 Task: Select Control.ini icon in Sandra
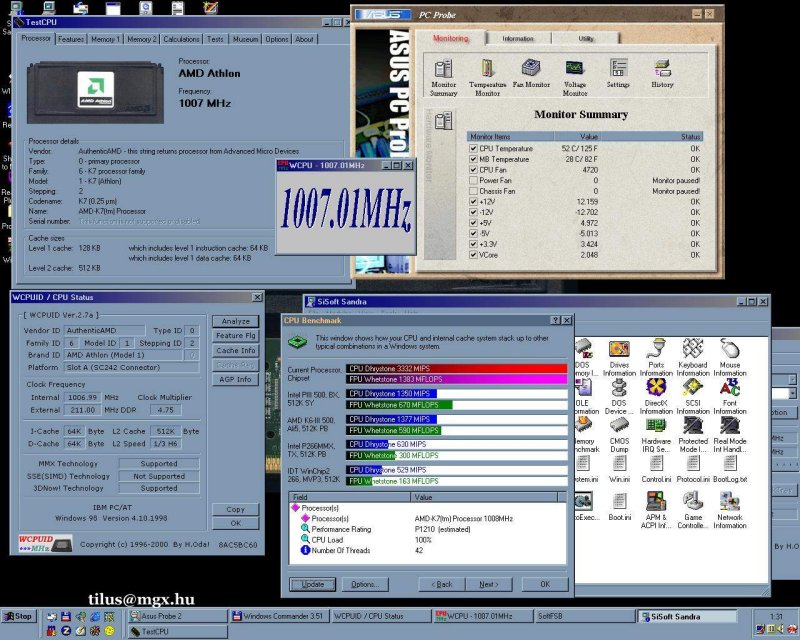(656, 469)
